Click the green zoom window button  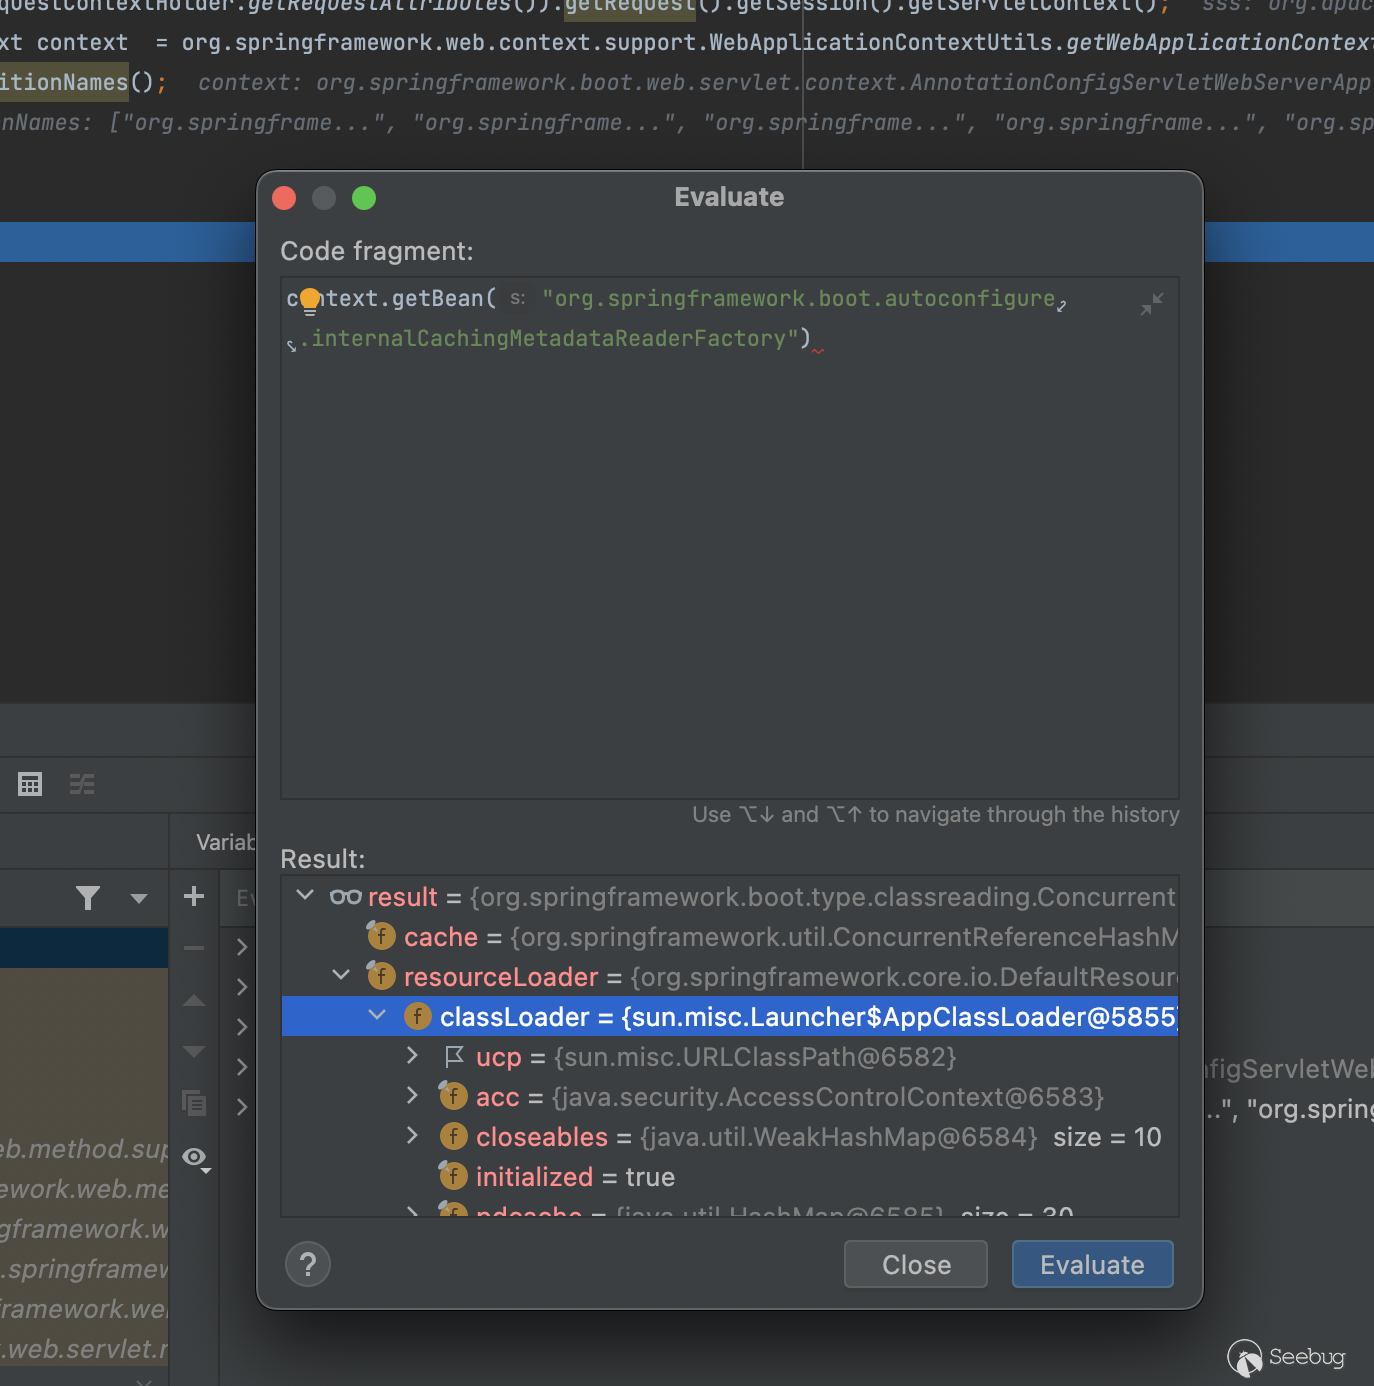coord(364,198)
